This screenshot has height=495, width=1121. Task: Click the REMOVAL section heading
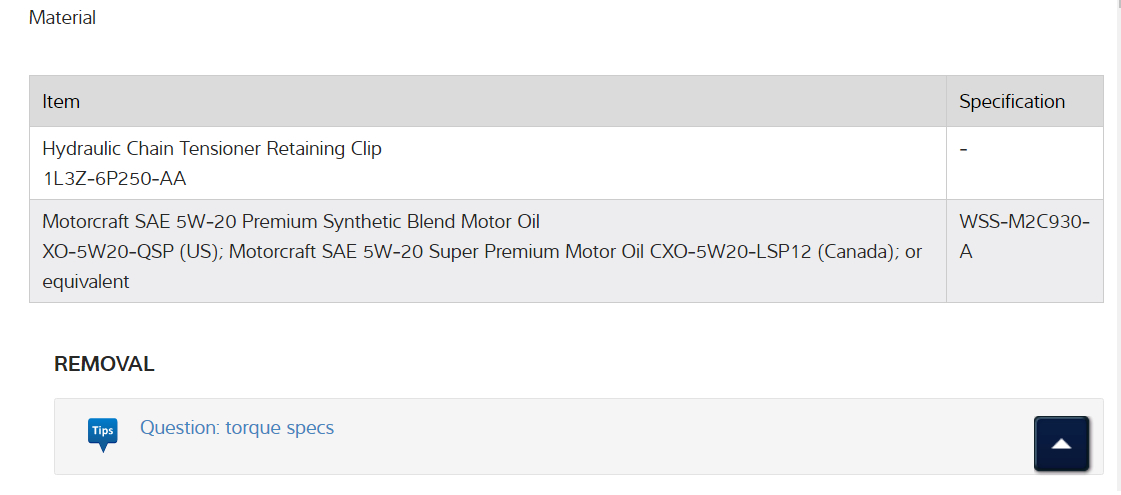(104, 365)
